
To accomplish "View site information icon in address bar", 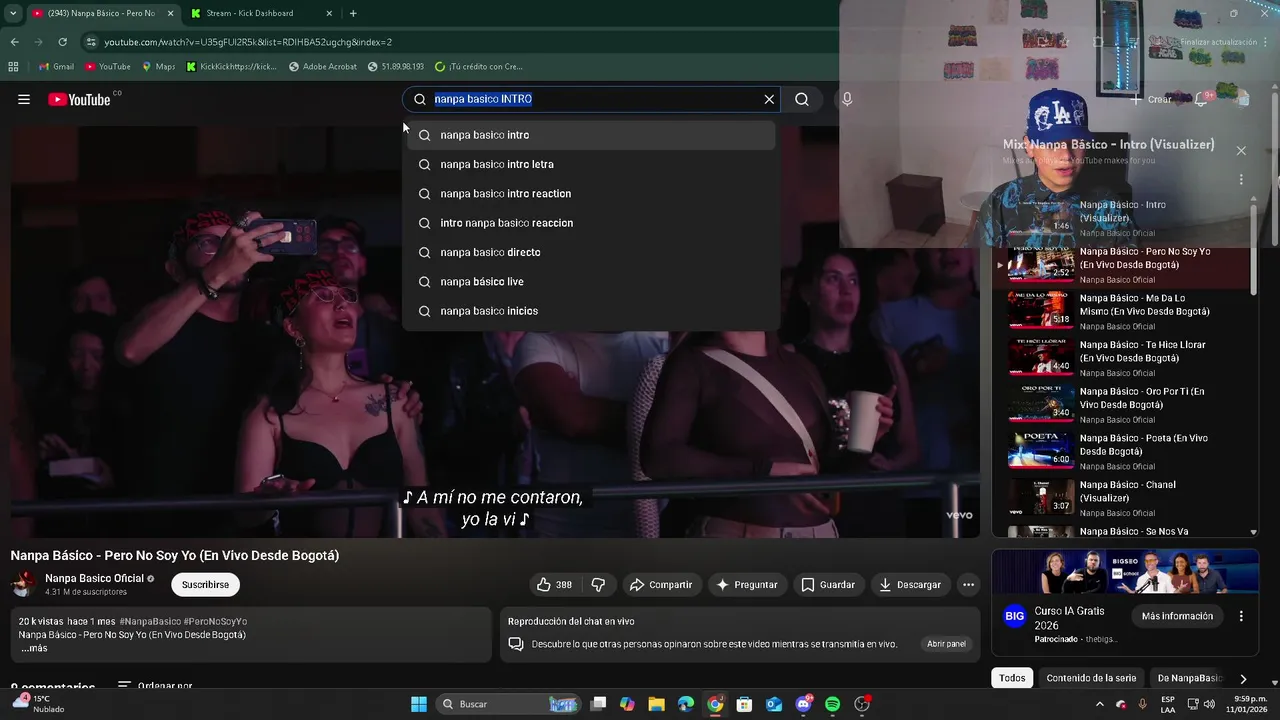I will (91, 42).
